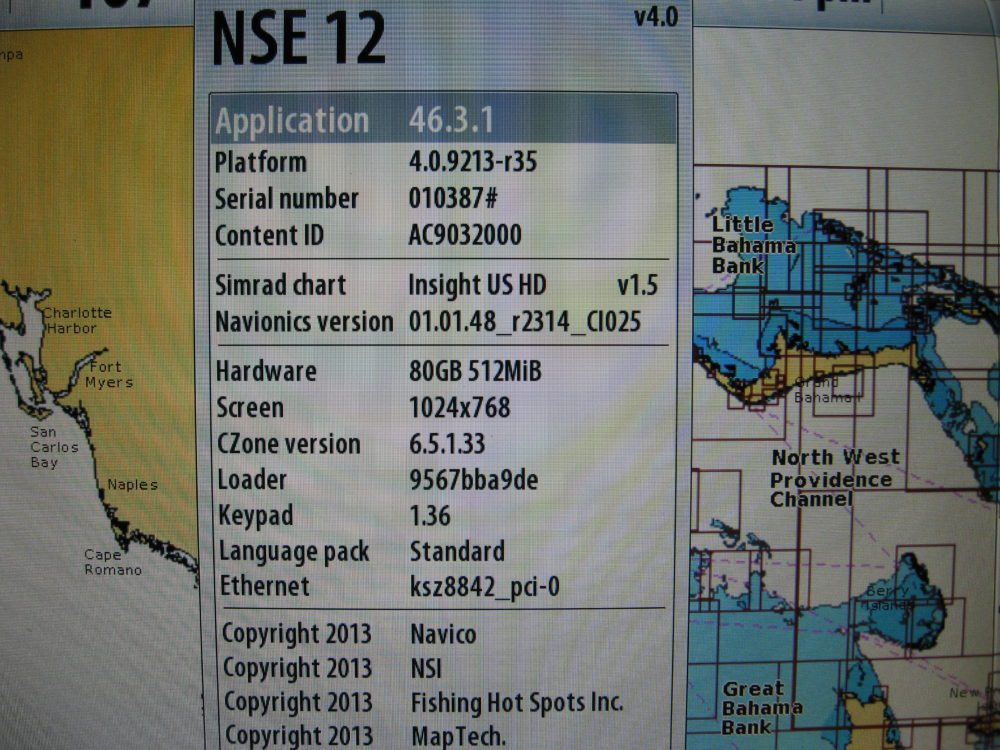Click Fort Myers label on the chart
This screenshot has height=750, width=1000.
pos(109,374)
